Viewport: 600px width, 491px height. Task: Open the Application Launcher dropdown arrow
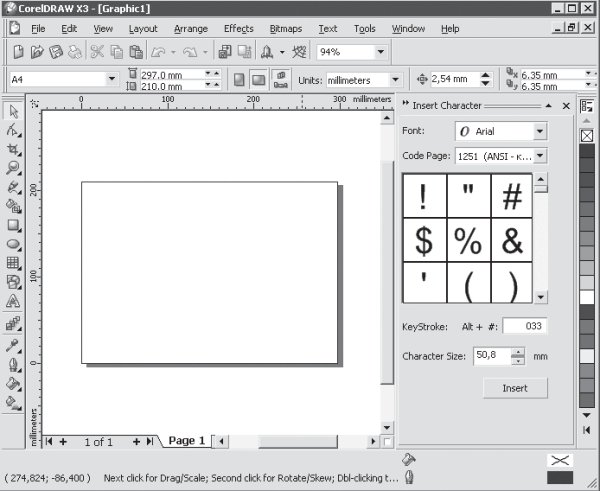coord(282,52)
